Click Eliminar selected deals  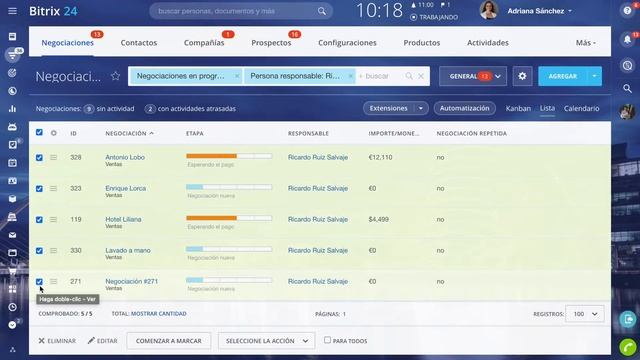click(x=57, y=341)
